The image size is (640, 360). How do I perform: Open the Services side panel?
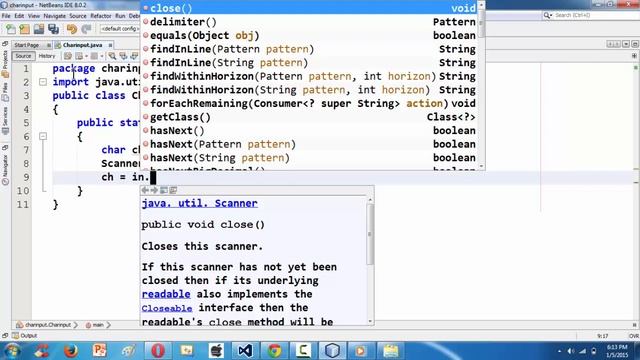5,120
